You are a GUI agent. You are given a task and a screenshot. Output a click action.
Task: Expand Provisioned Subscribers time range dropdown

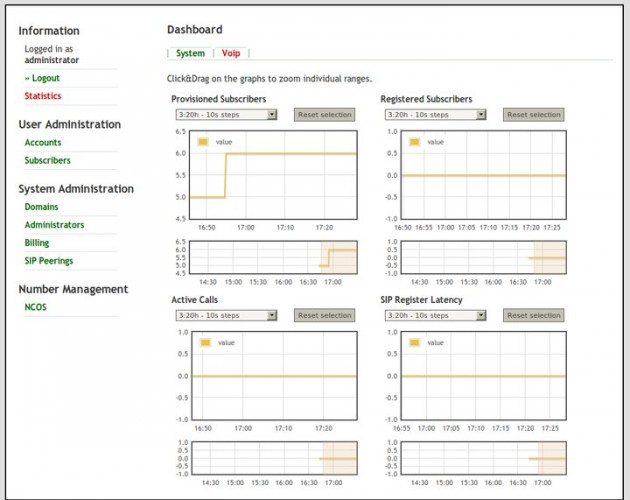coord(225,115)
